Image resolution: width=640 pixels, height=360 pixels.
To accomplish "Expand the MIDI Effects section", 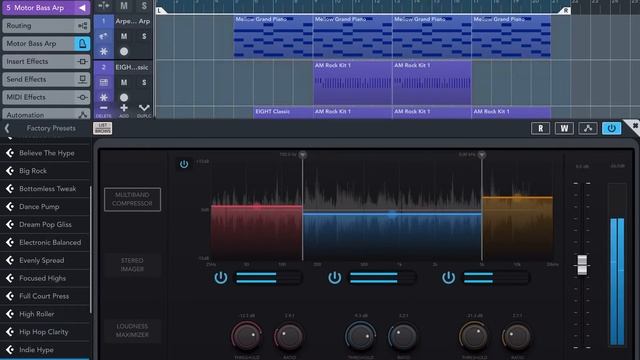I will point(46,98).
